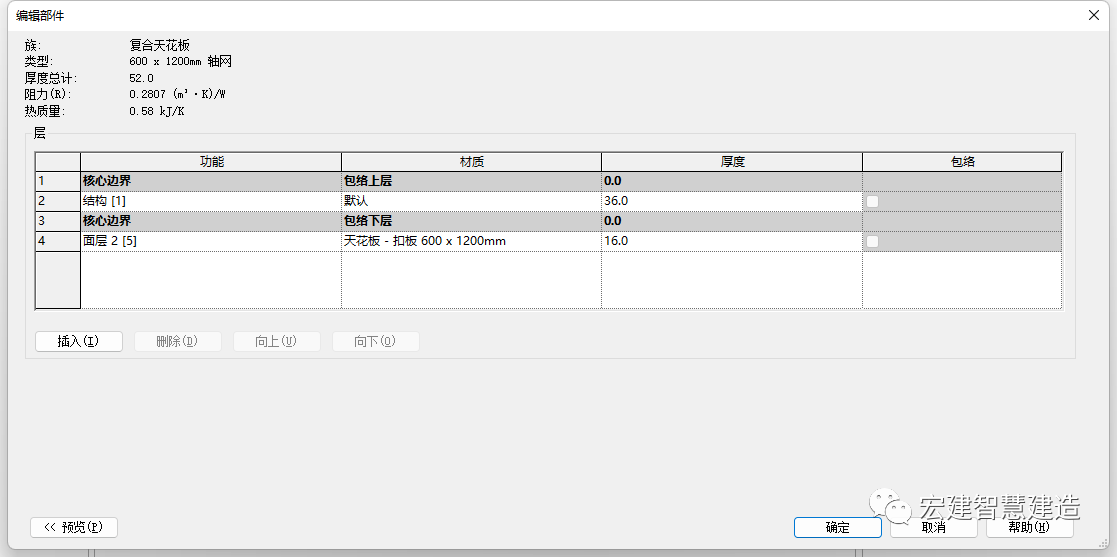Click the 0.58 kJ/K thermal mass value
Screen dimensions: 1117x557
coord(157,112)
